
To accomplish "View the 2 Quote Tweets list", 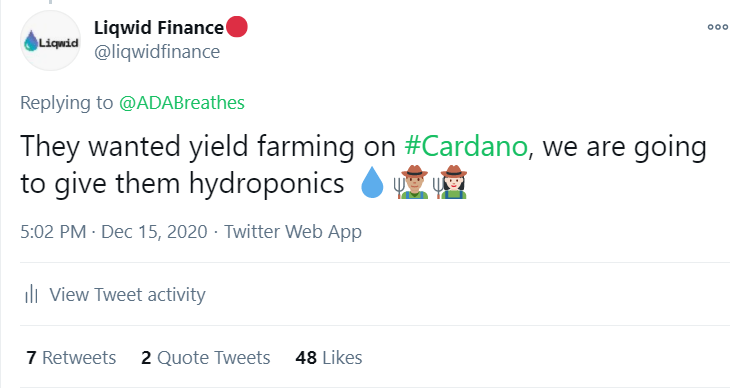I will click(x=205, y=357).
